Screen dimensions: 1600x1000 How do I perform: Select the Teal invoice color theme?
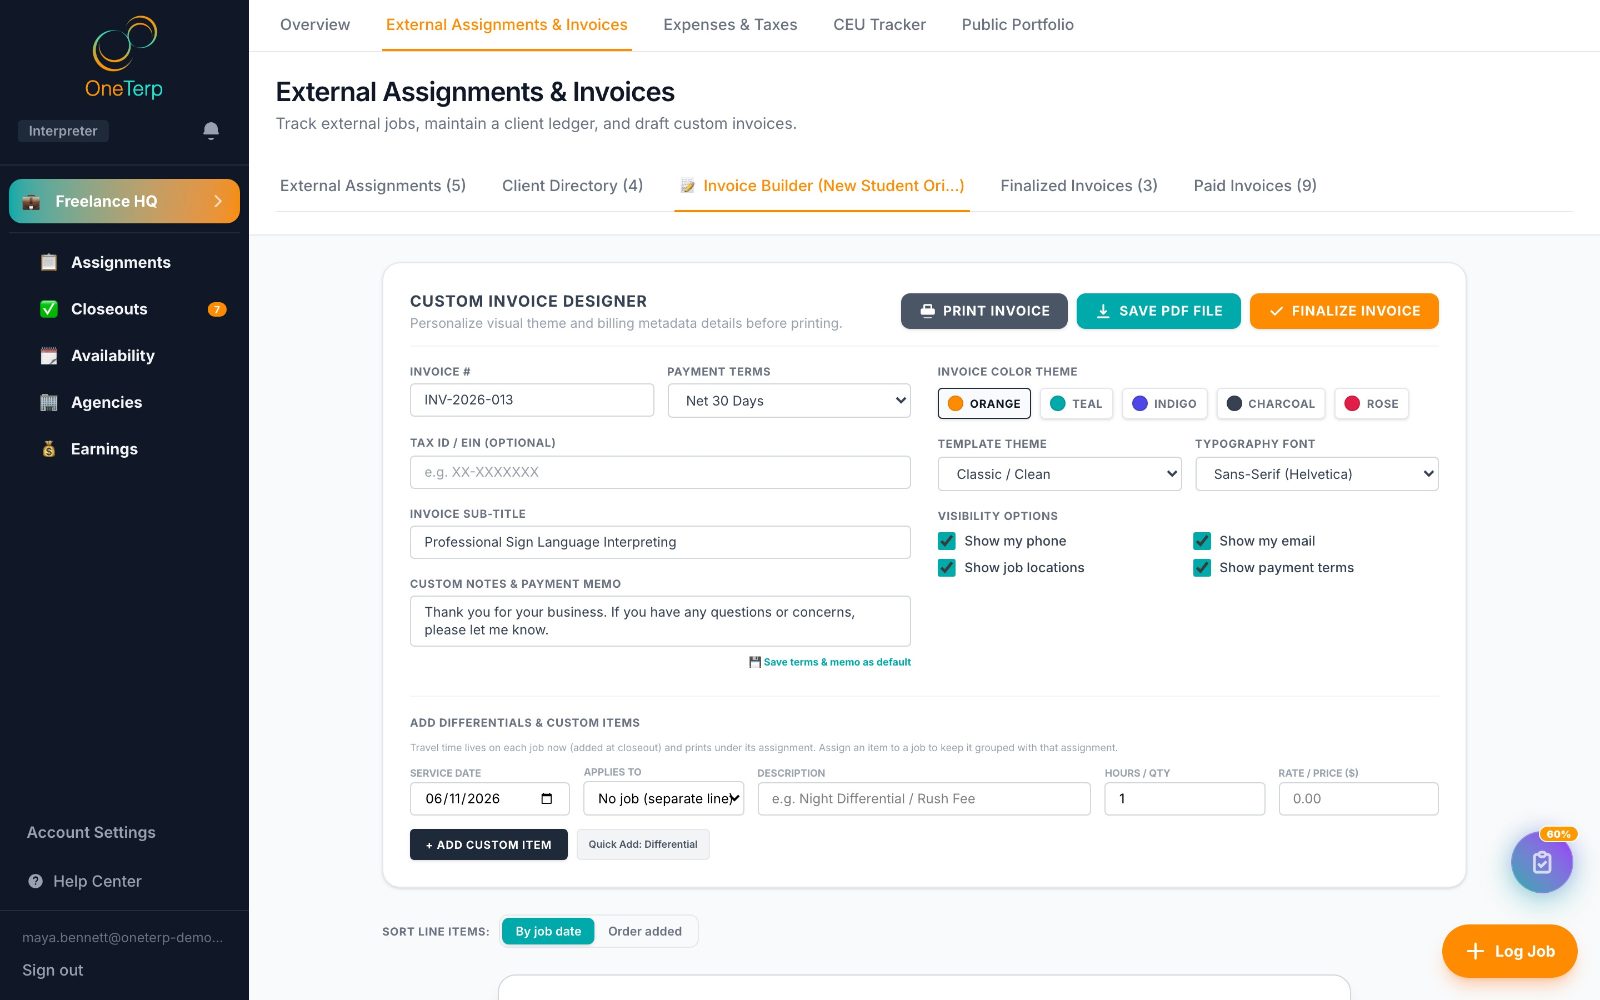click(1077, 404)
